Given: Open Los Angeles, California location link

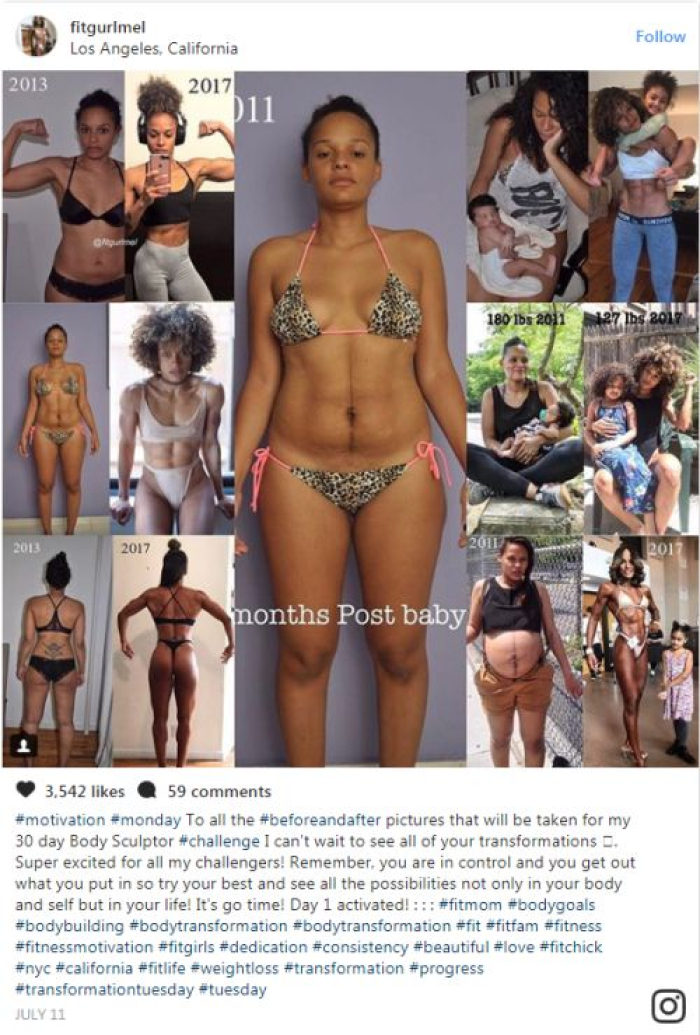Looking at the screenshot, I should pyautogui.click(x=154, y=48).
